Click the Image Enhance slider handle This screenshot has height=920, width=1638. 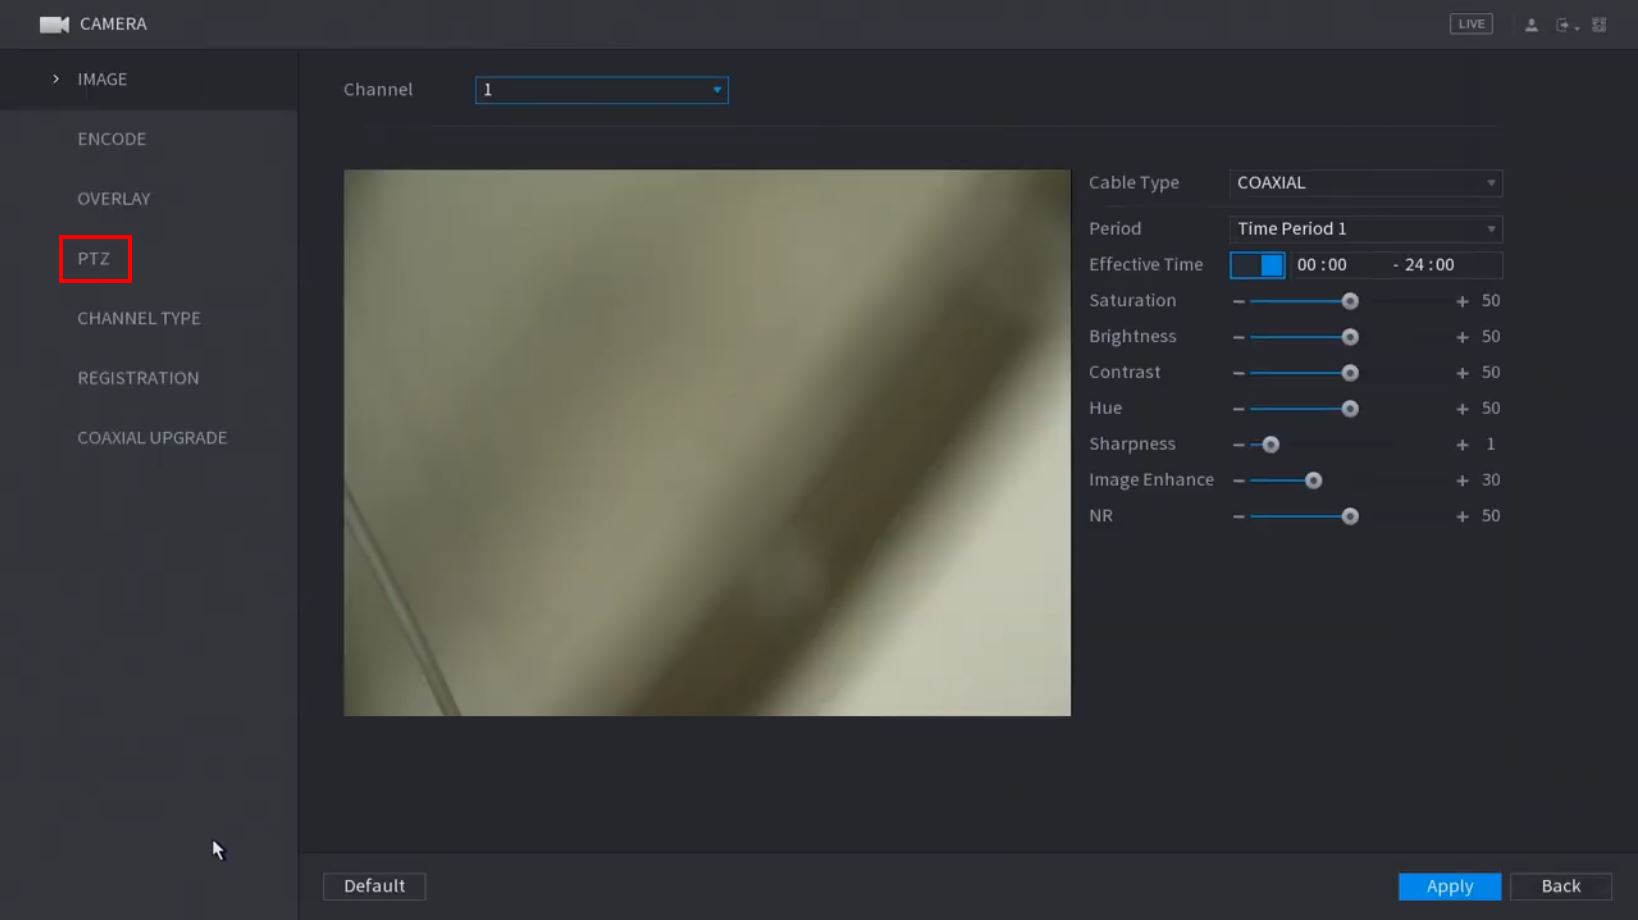[1313, 481]
